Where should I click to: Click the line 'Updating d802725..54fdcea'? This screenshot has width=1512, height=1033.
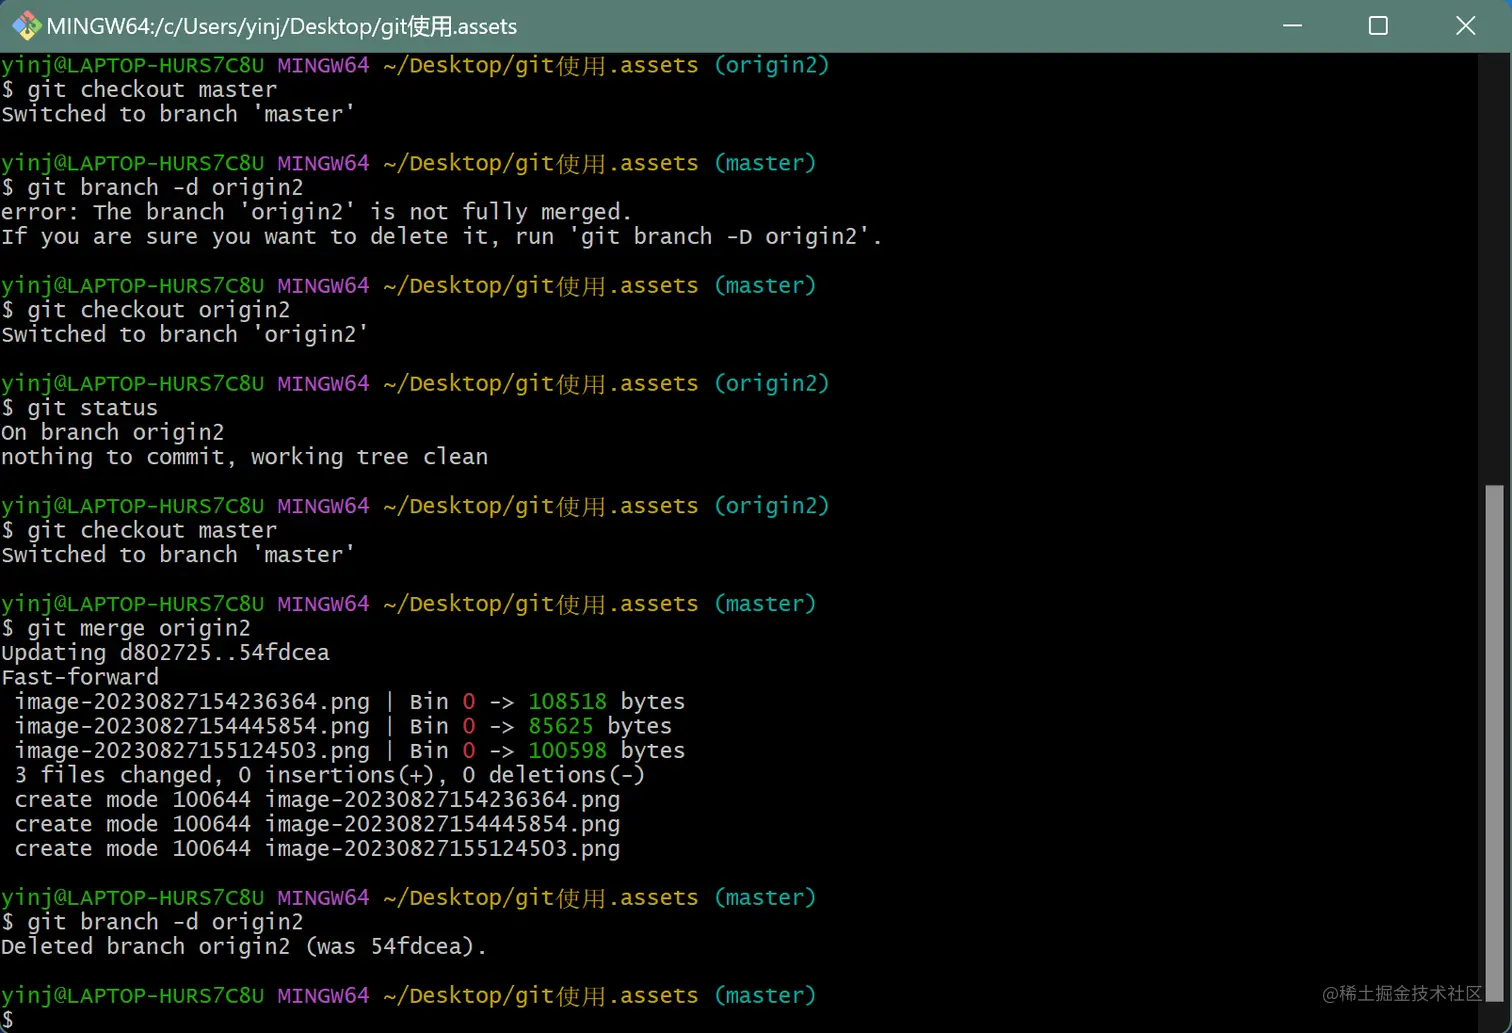[165, 653]
